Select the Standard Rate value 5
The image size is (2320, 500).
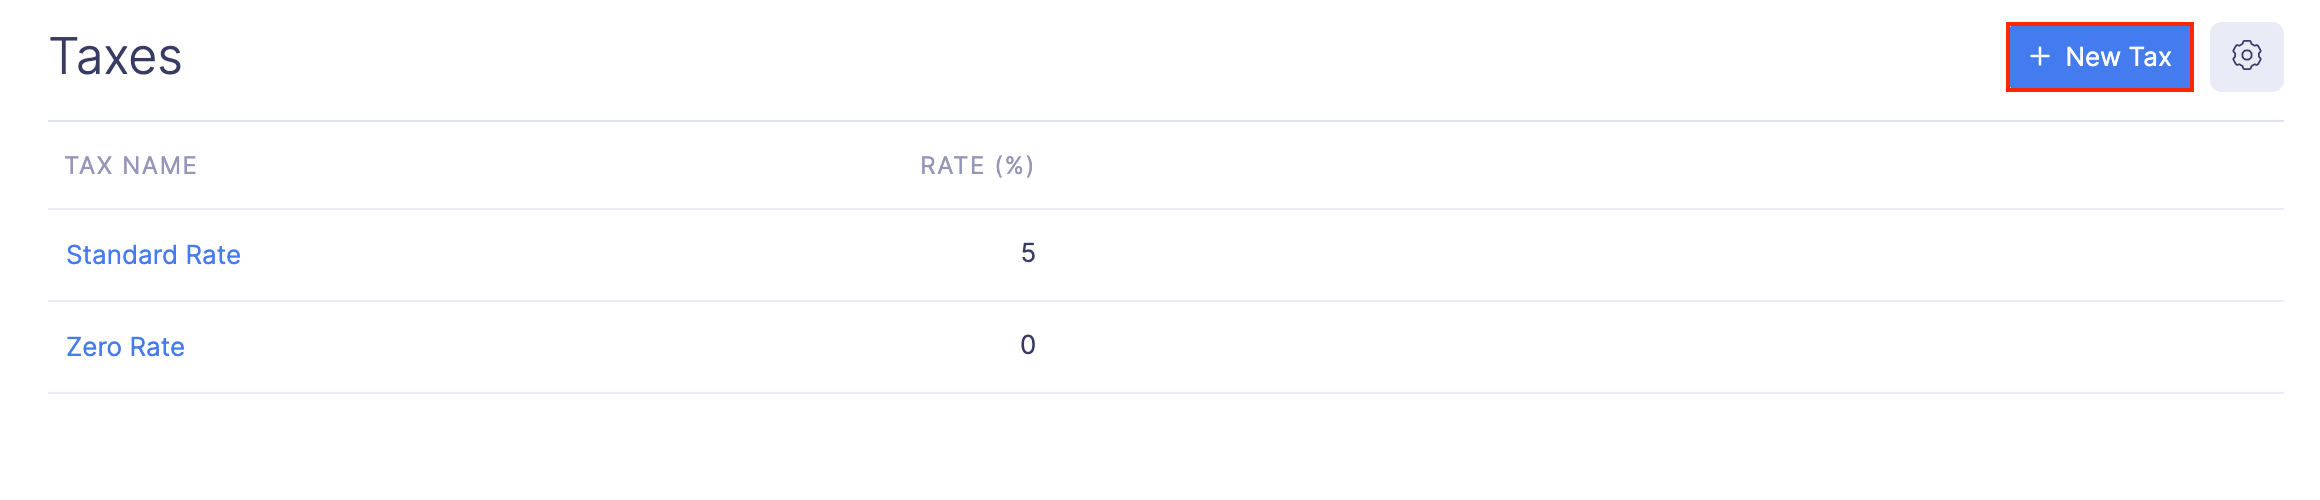(1027, 253)
